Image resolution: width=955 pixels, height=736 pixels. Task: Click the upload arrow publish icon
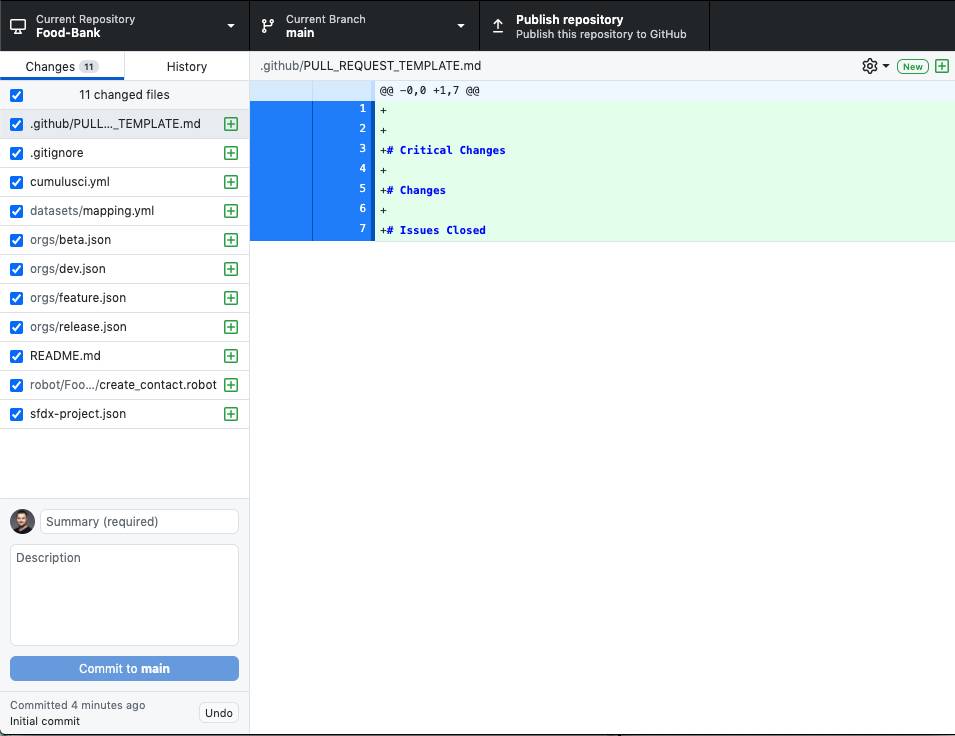coord(497,25)
